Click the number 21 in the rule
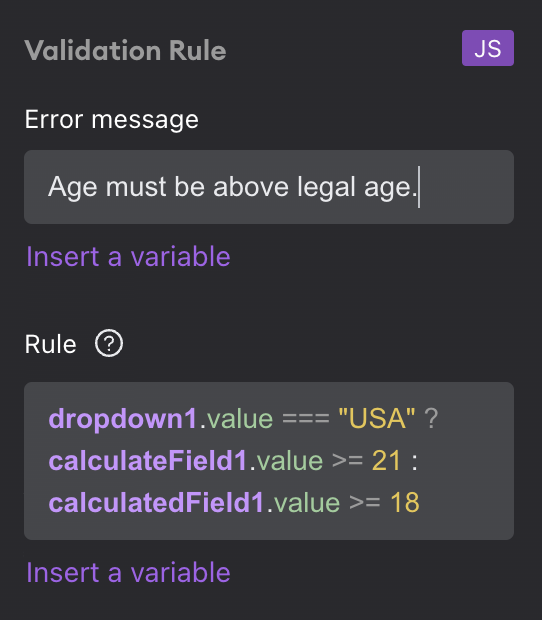 (386, 461)
